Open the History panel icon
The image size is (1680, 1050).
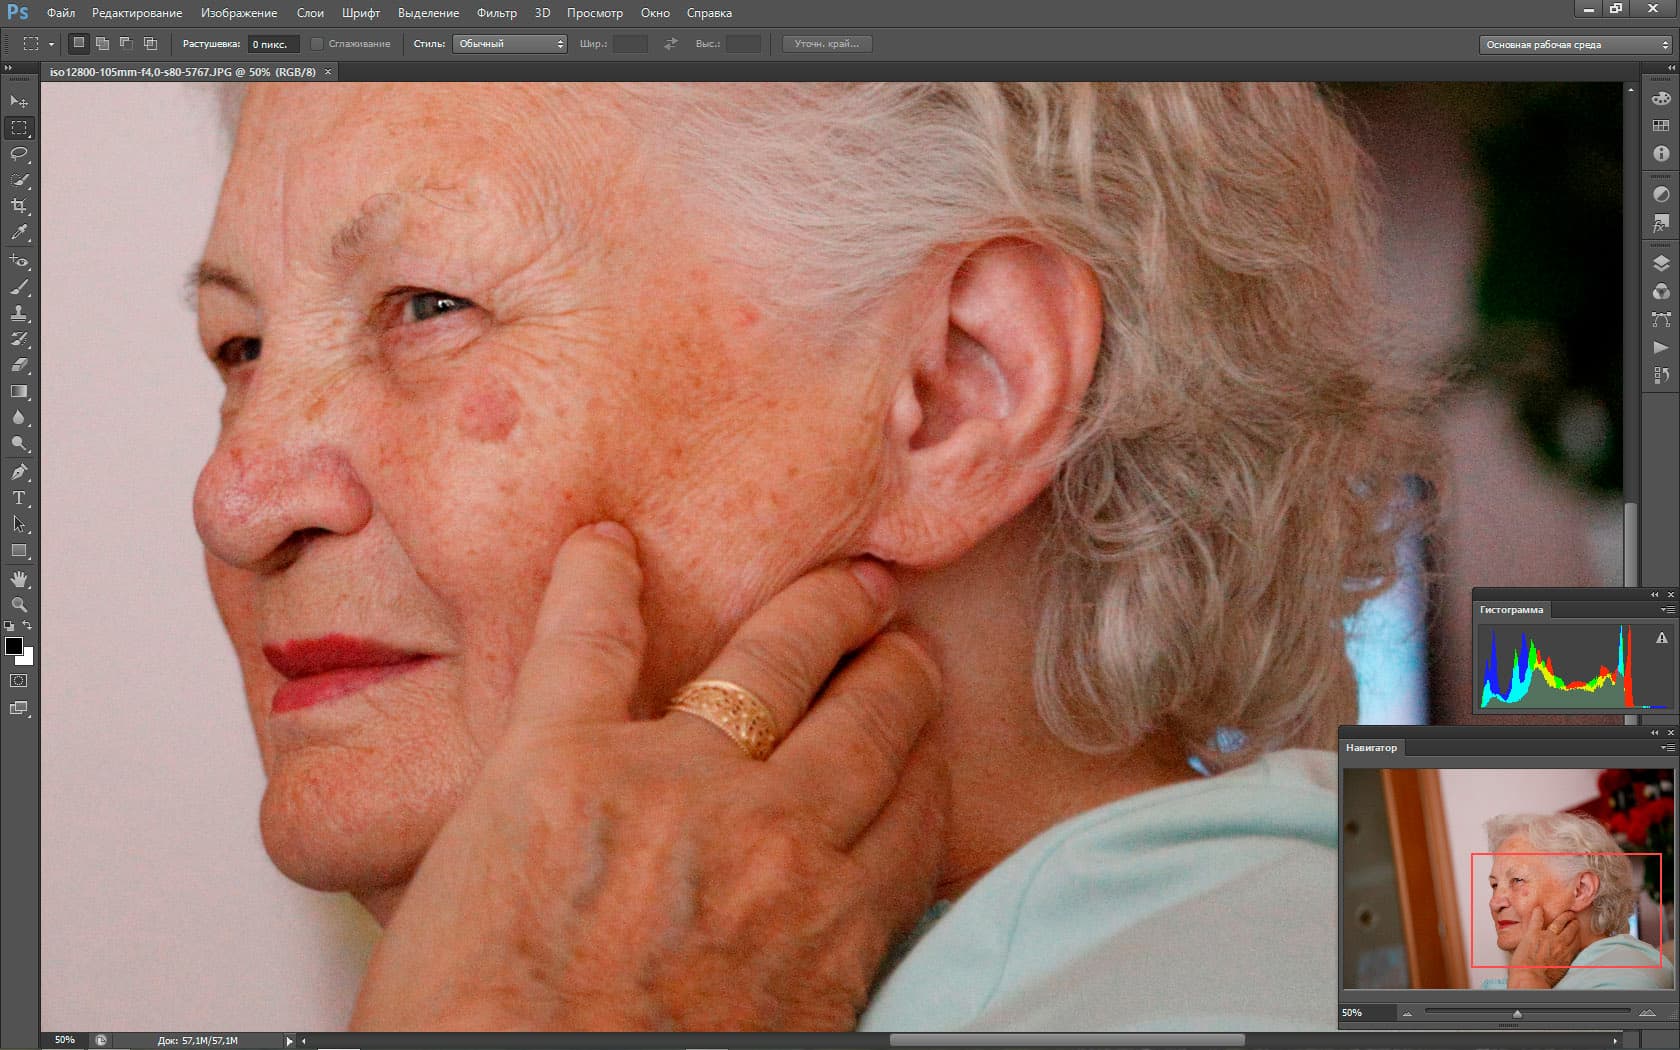click(1660, 375)
